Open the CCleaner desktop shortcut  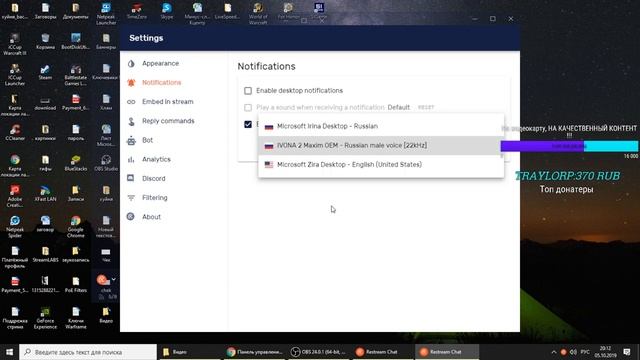15,132
